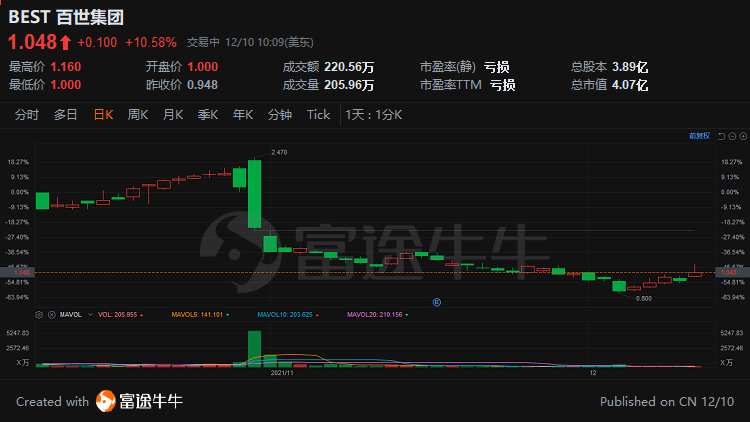Open MAVOL indicator settings hexagon icon
Viewport: 750px width, 422px height.
[x=39, y=315]
